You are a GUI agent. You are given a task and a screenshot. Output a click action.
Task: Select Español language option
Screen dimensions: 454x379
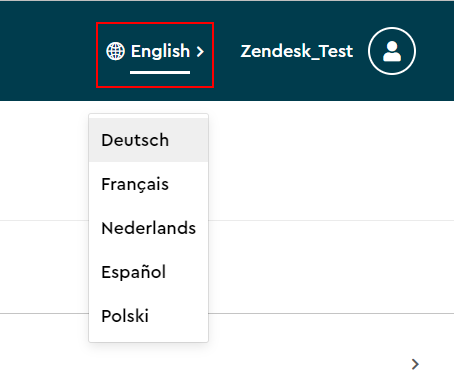148,272
